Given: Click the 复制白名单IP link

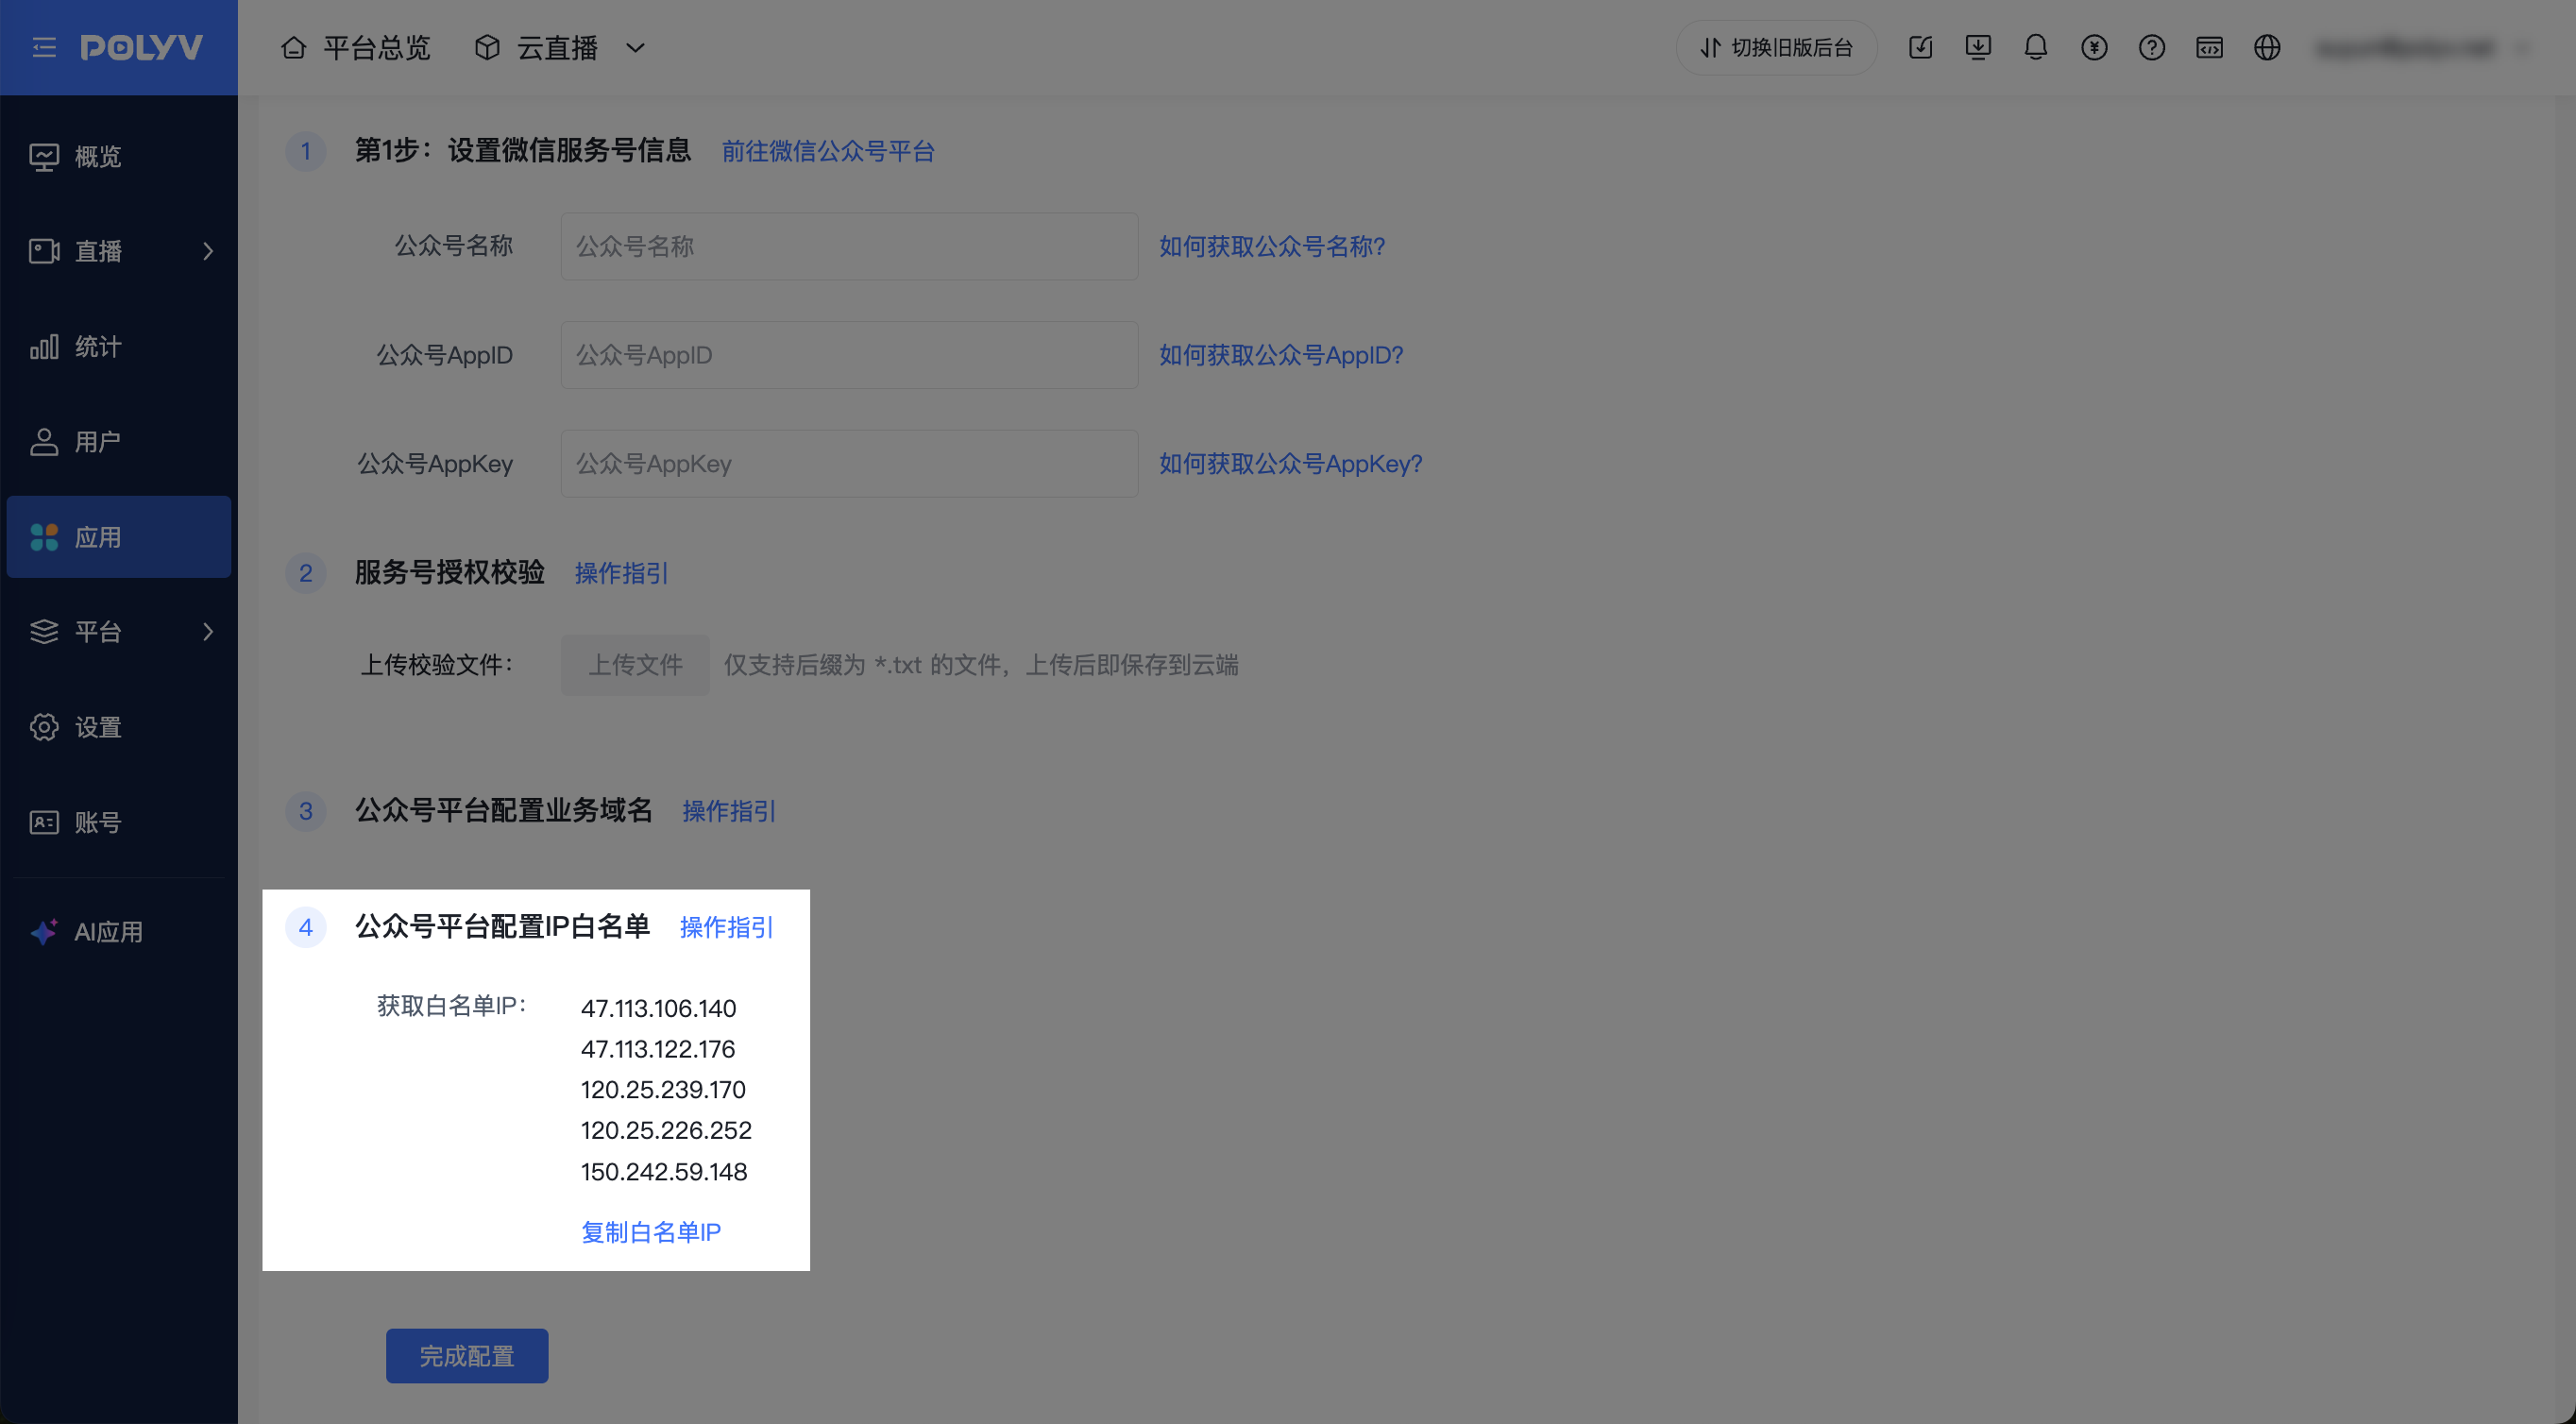Looking at the screenshot, I should coord(651,1232).
